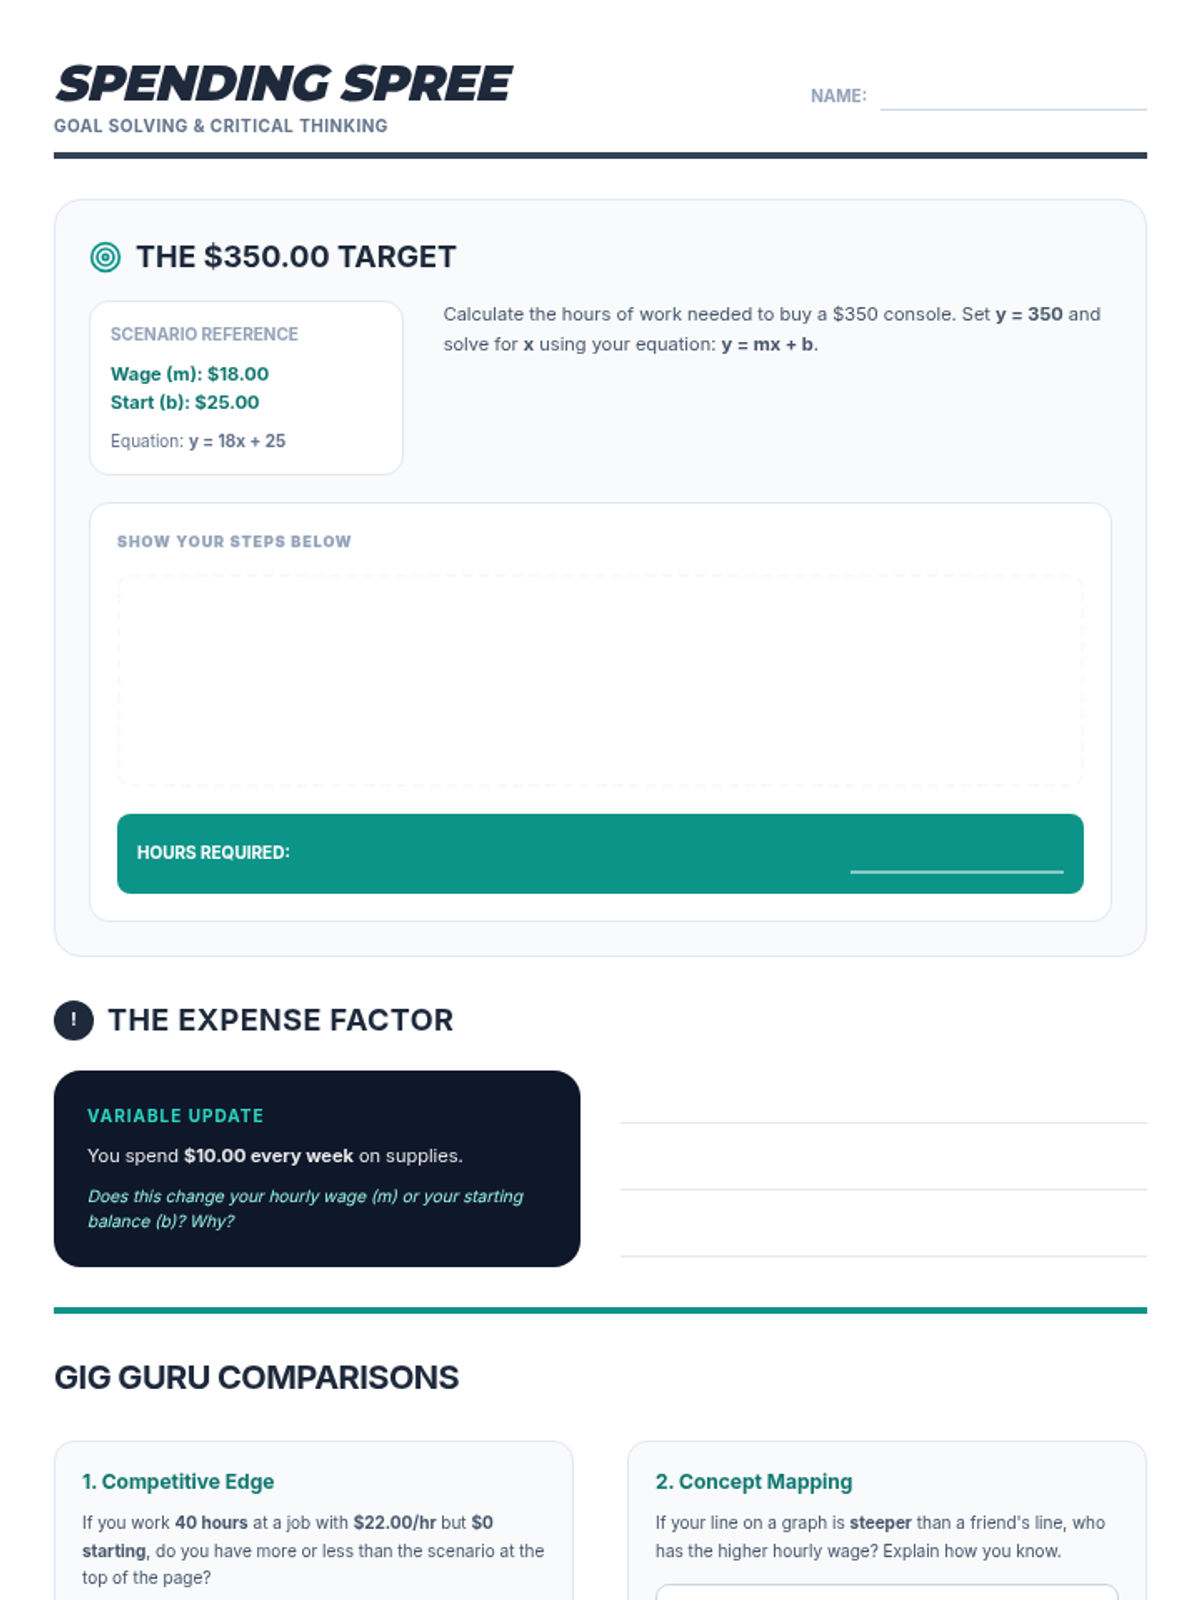The height and width of the screenshot is (1600, 1200).
Task: Click the Show Your Steps work area
Action: [x=600, y=680]
